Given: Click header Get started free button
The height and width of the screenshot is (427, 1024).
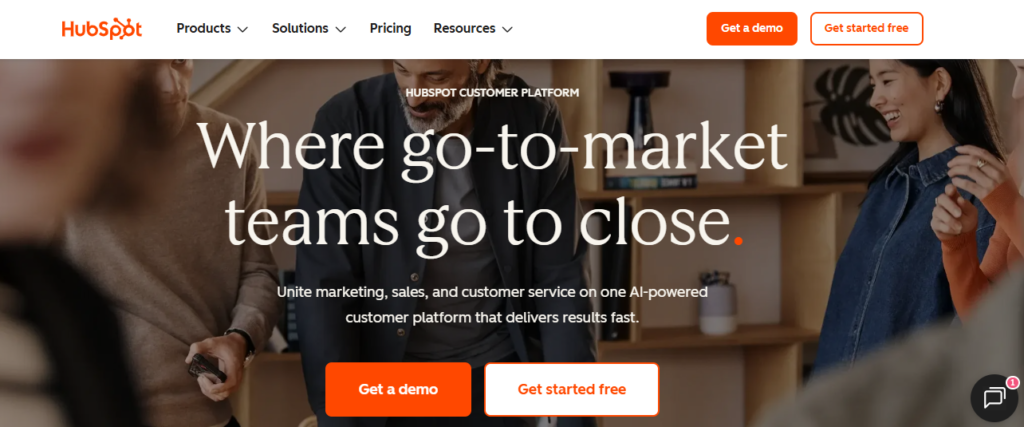Looking at the screenshot, I should coord(867,29).
